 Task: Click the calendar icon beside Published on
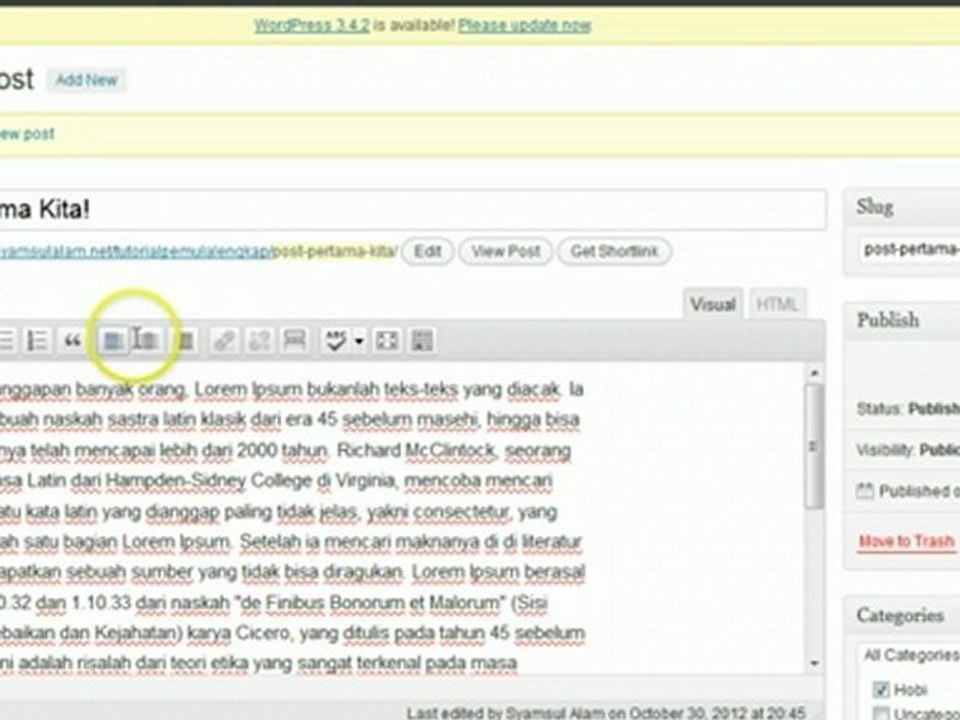864,490
